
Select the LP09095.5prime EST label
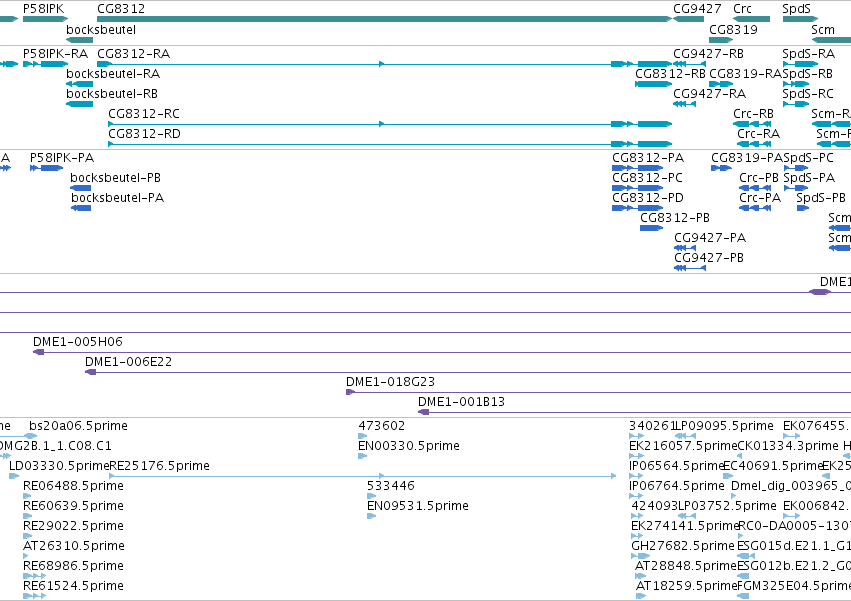(x=724, y=426)
